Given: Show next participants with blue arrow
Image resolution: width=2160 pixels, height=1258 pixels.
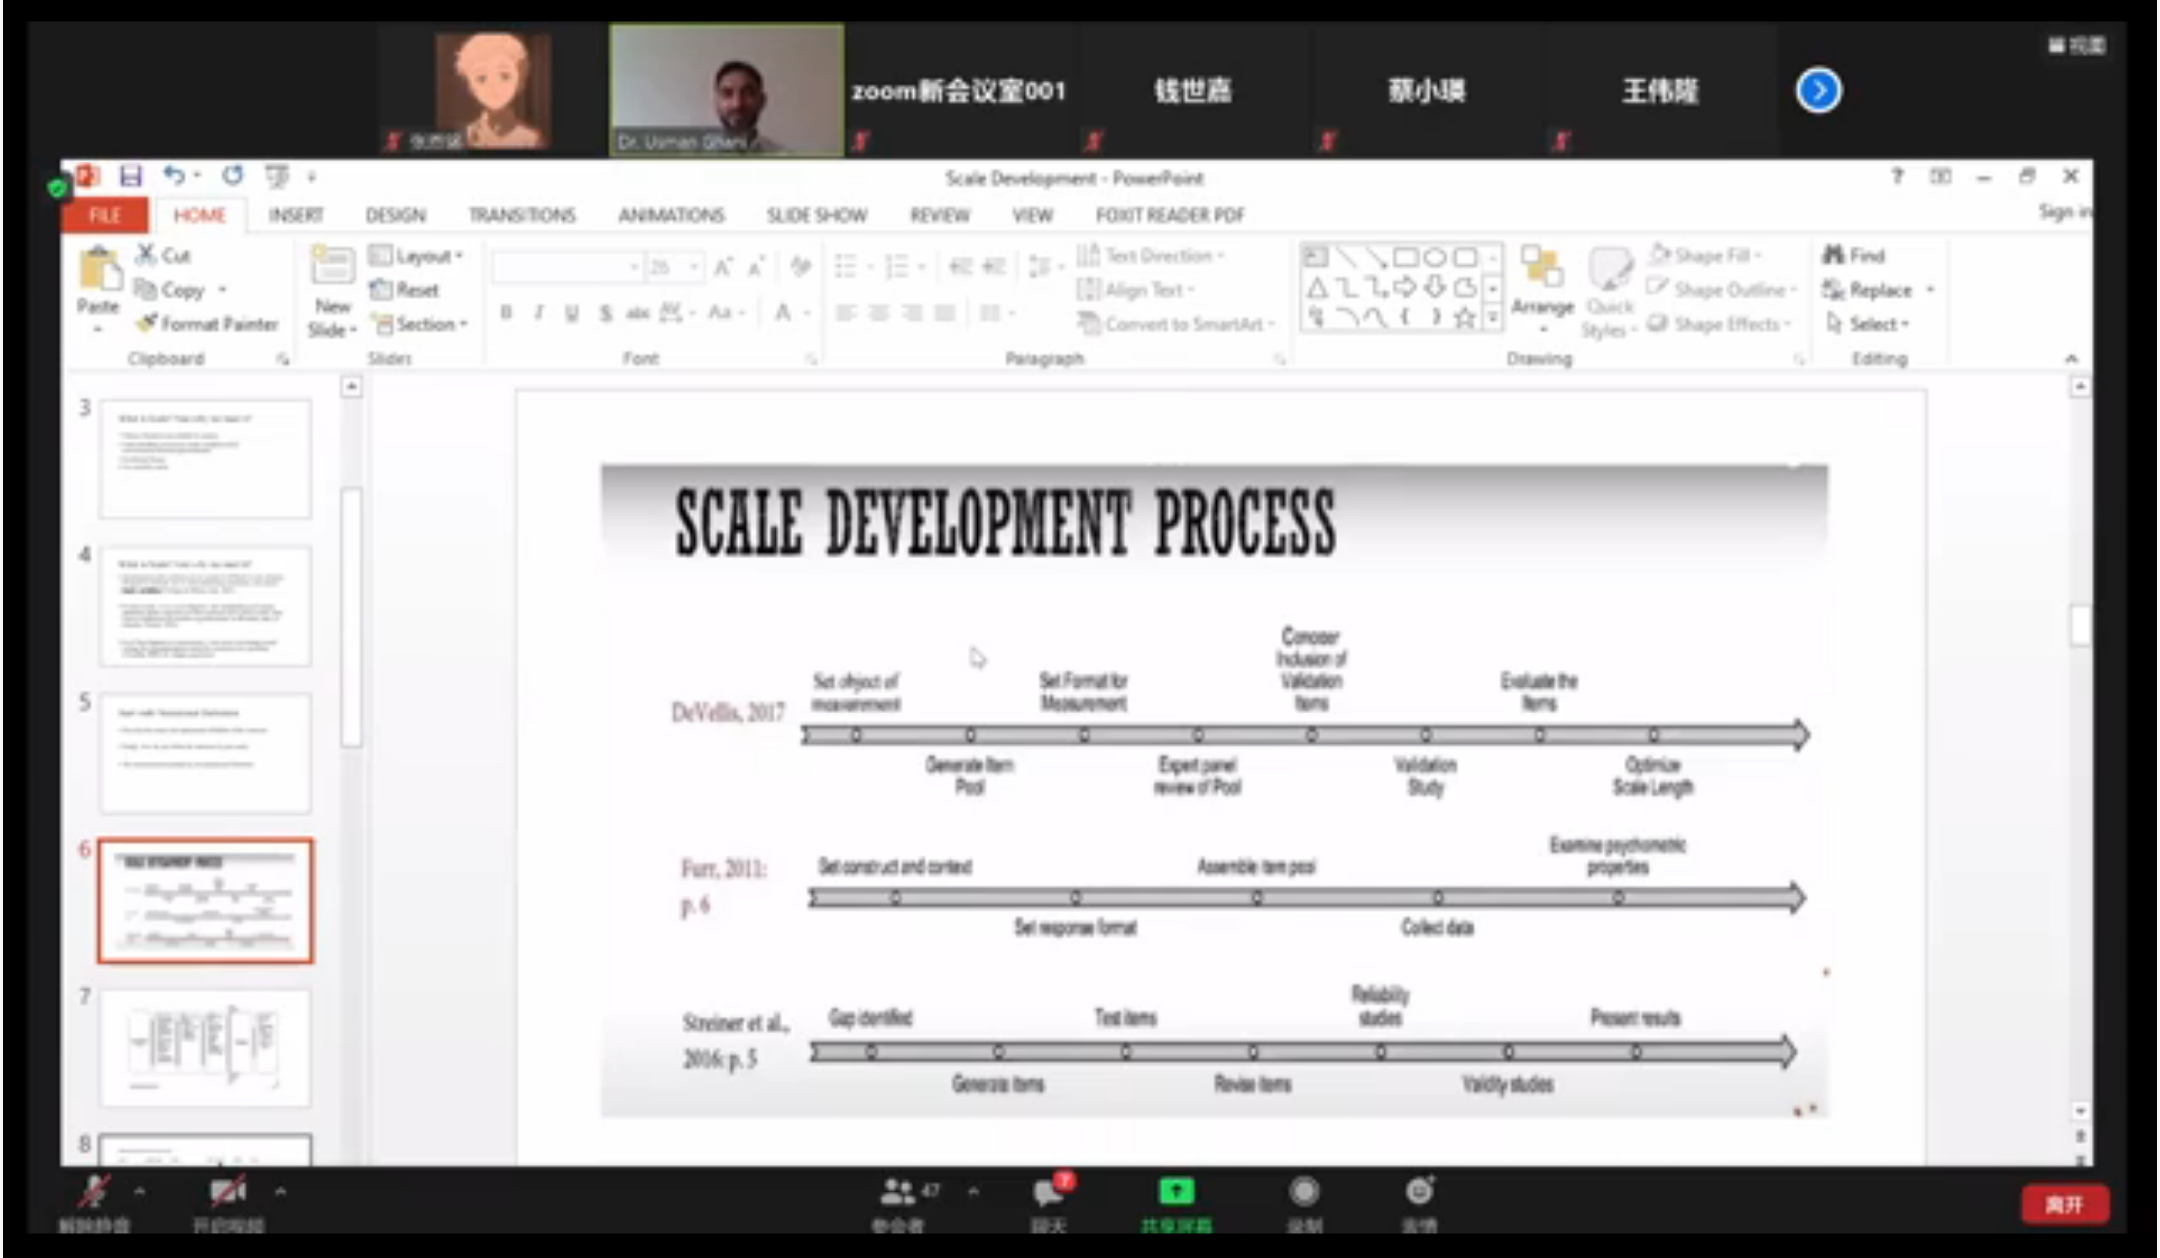Looking at the screenshot, I should click(x=1817, y=91).
